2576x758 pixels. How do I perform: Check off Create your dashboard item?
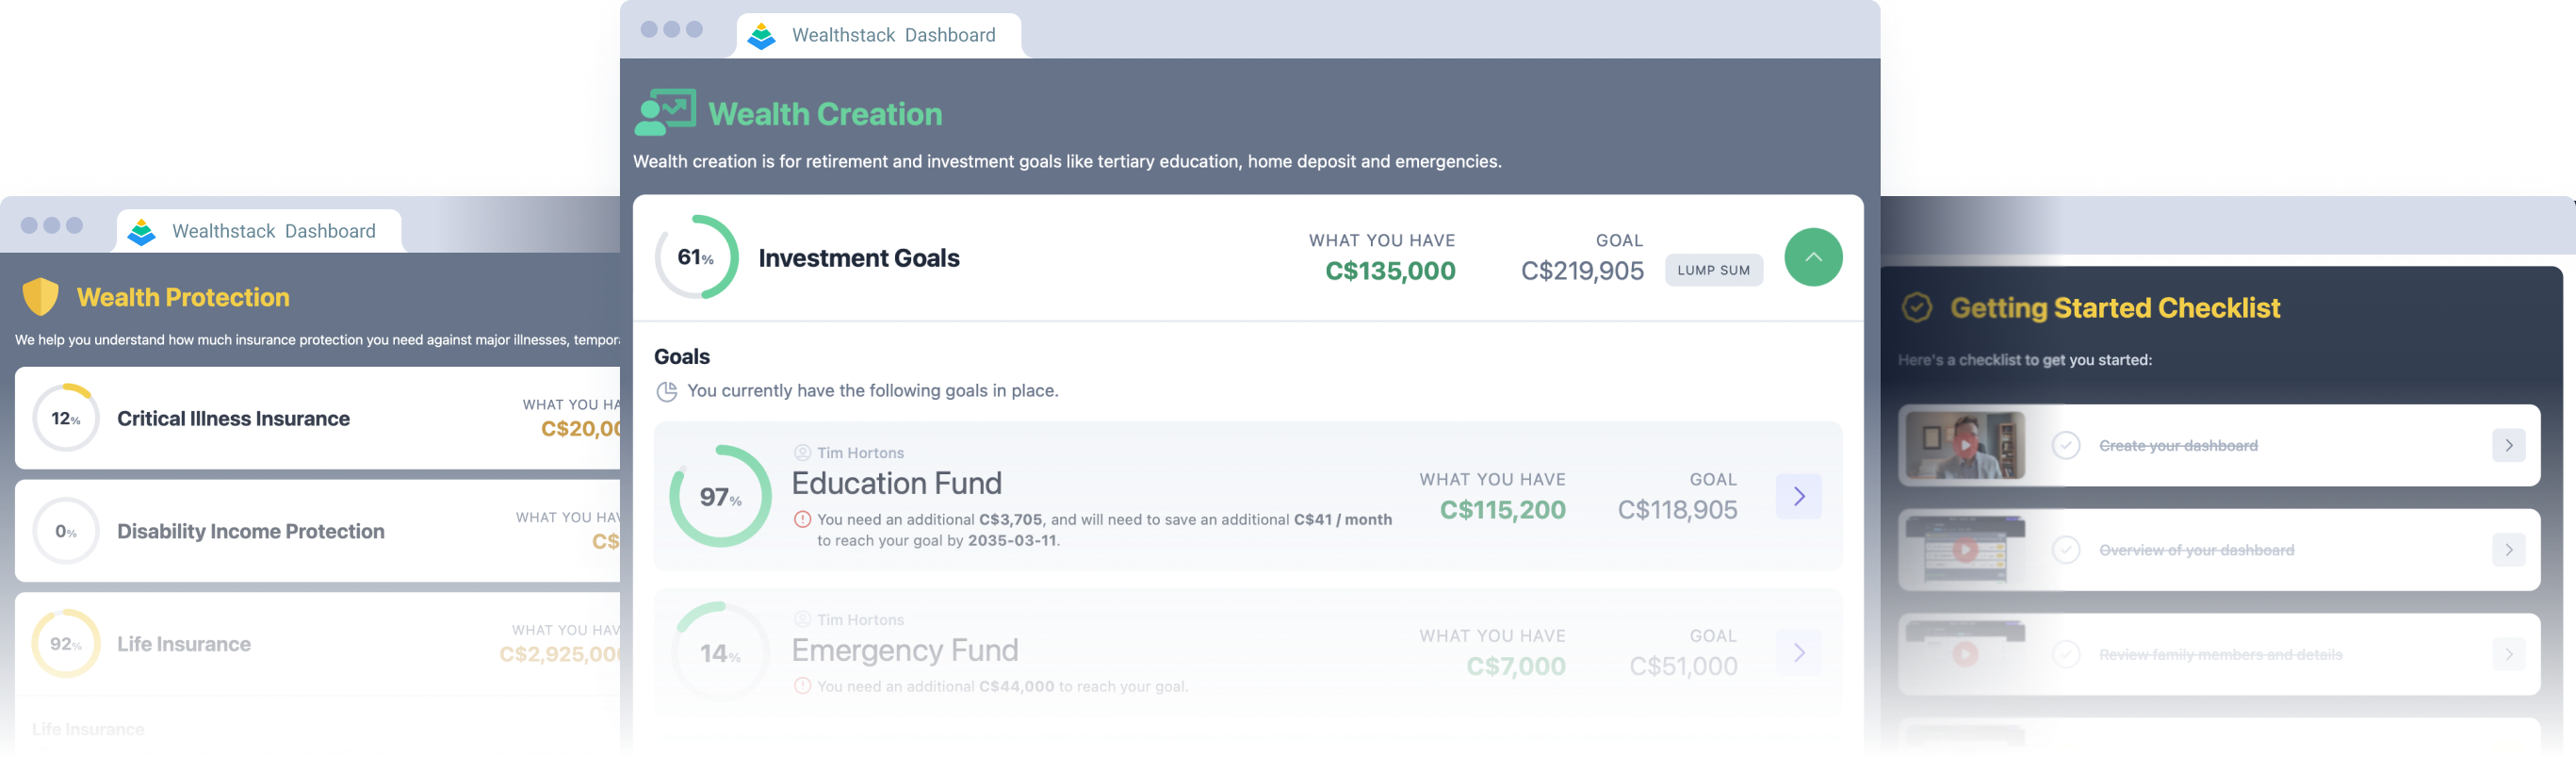pos(2066,445)
